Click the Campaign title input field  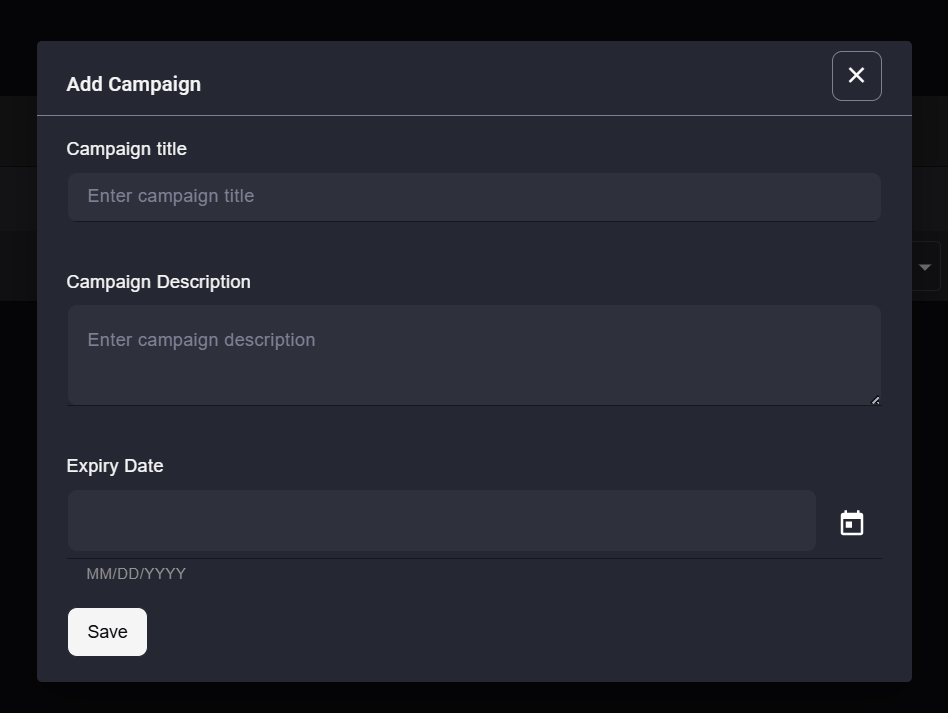click(x=474, y=196)
